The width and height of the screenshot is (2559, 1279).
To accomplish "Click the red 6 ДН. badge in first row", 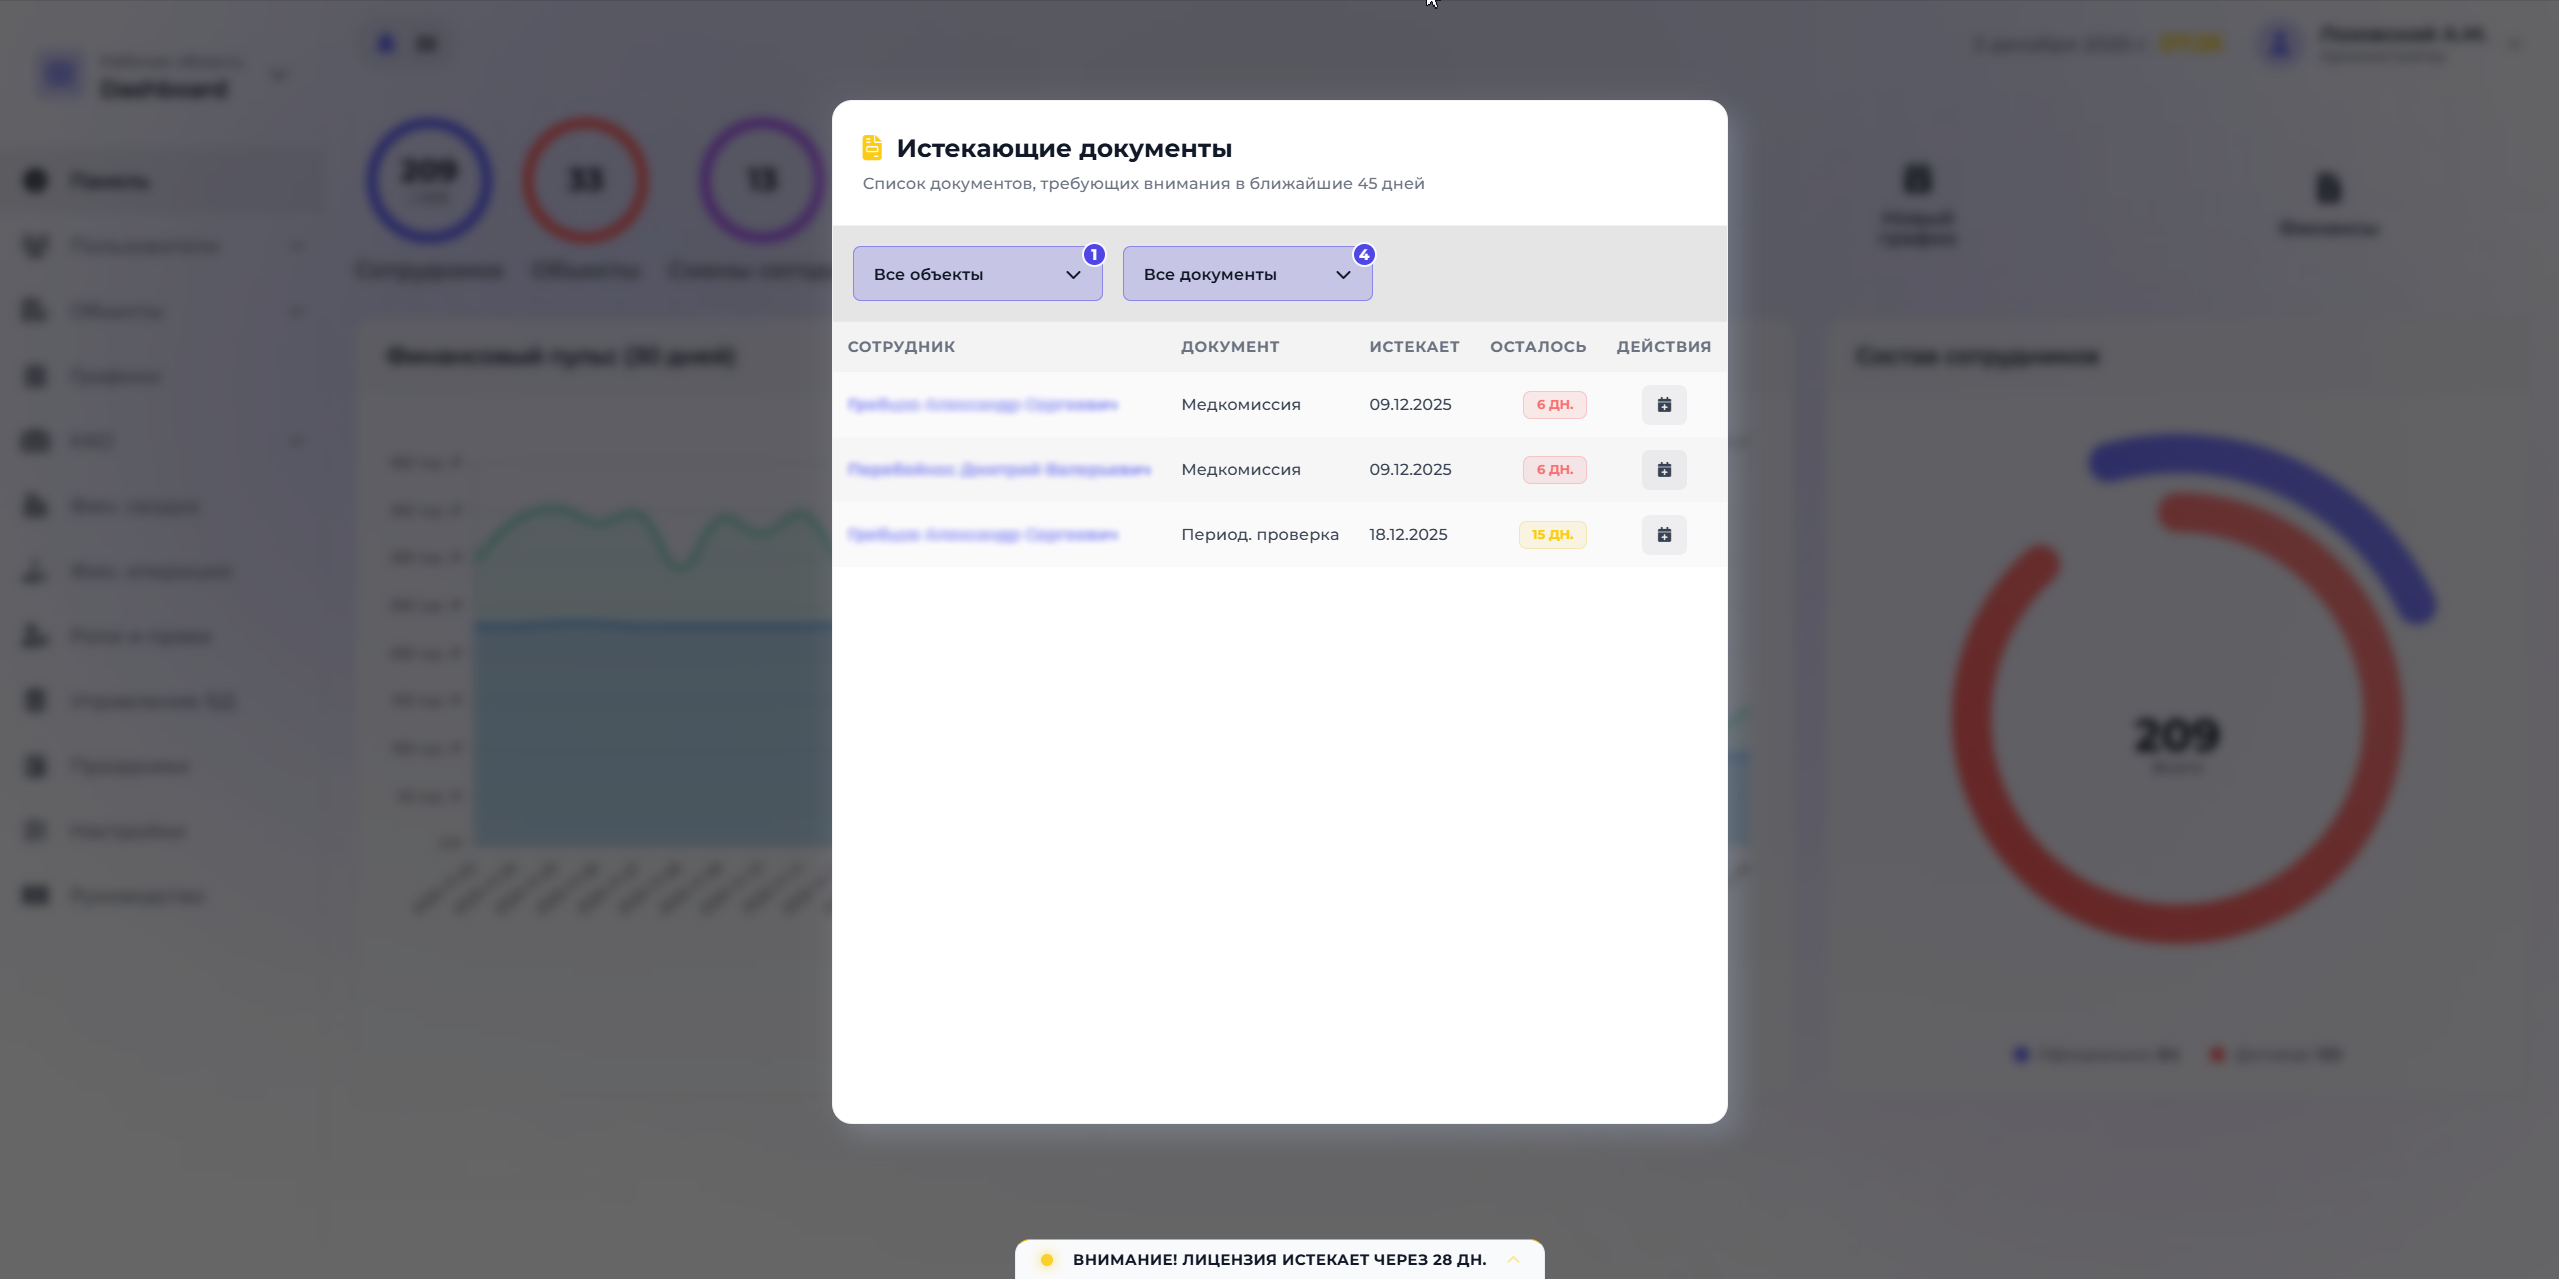I will 1553,405.
